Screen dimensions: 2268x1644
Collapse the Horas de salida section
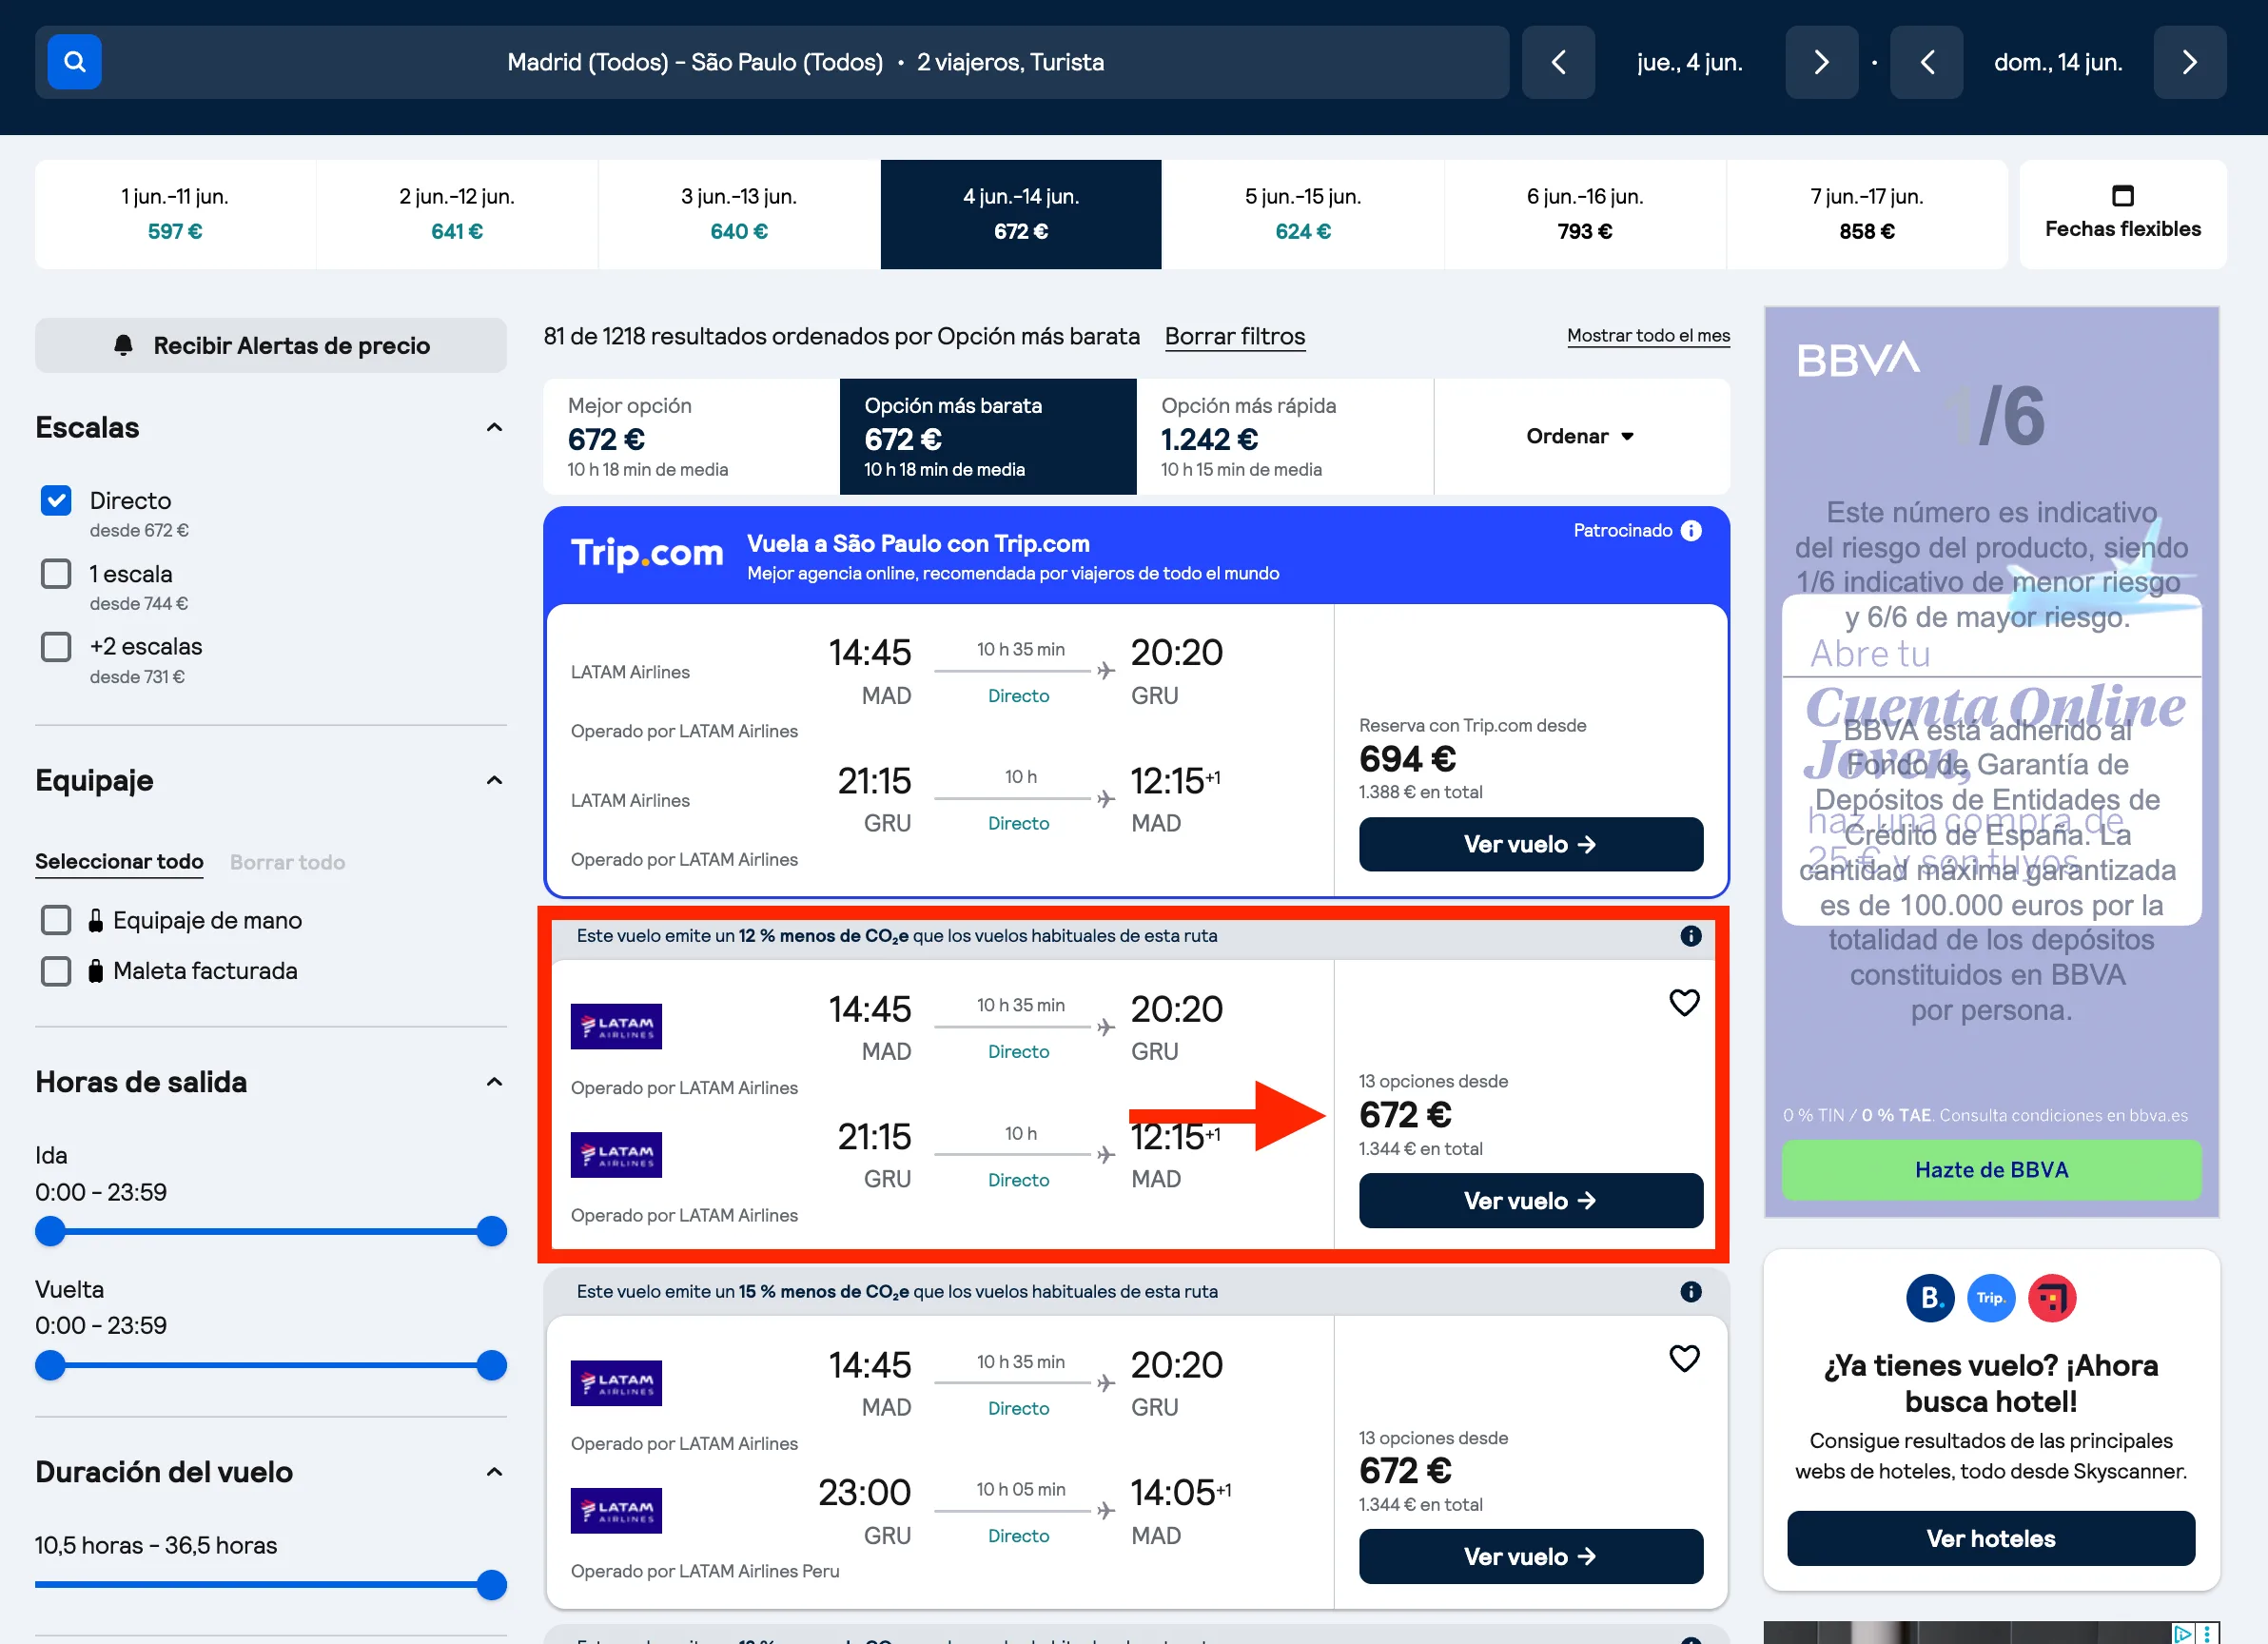pos(494,1082)
